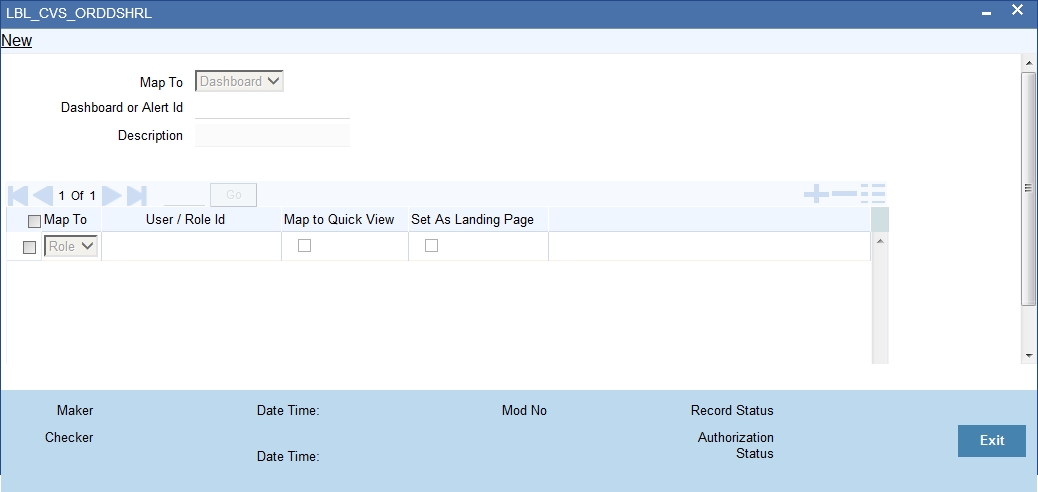Go to next page of grid records
Screen dimensions: 1038x492
112,195
